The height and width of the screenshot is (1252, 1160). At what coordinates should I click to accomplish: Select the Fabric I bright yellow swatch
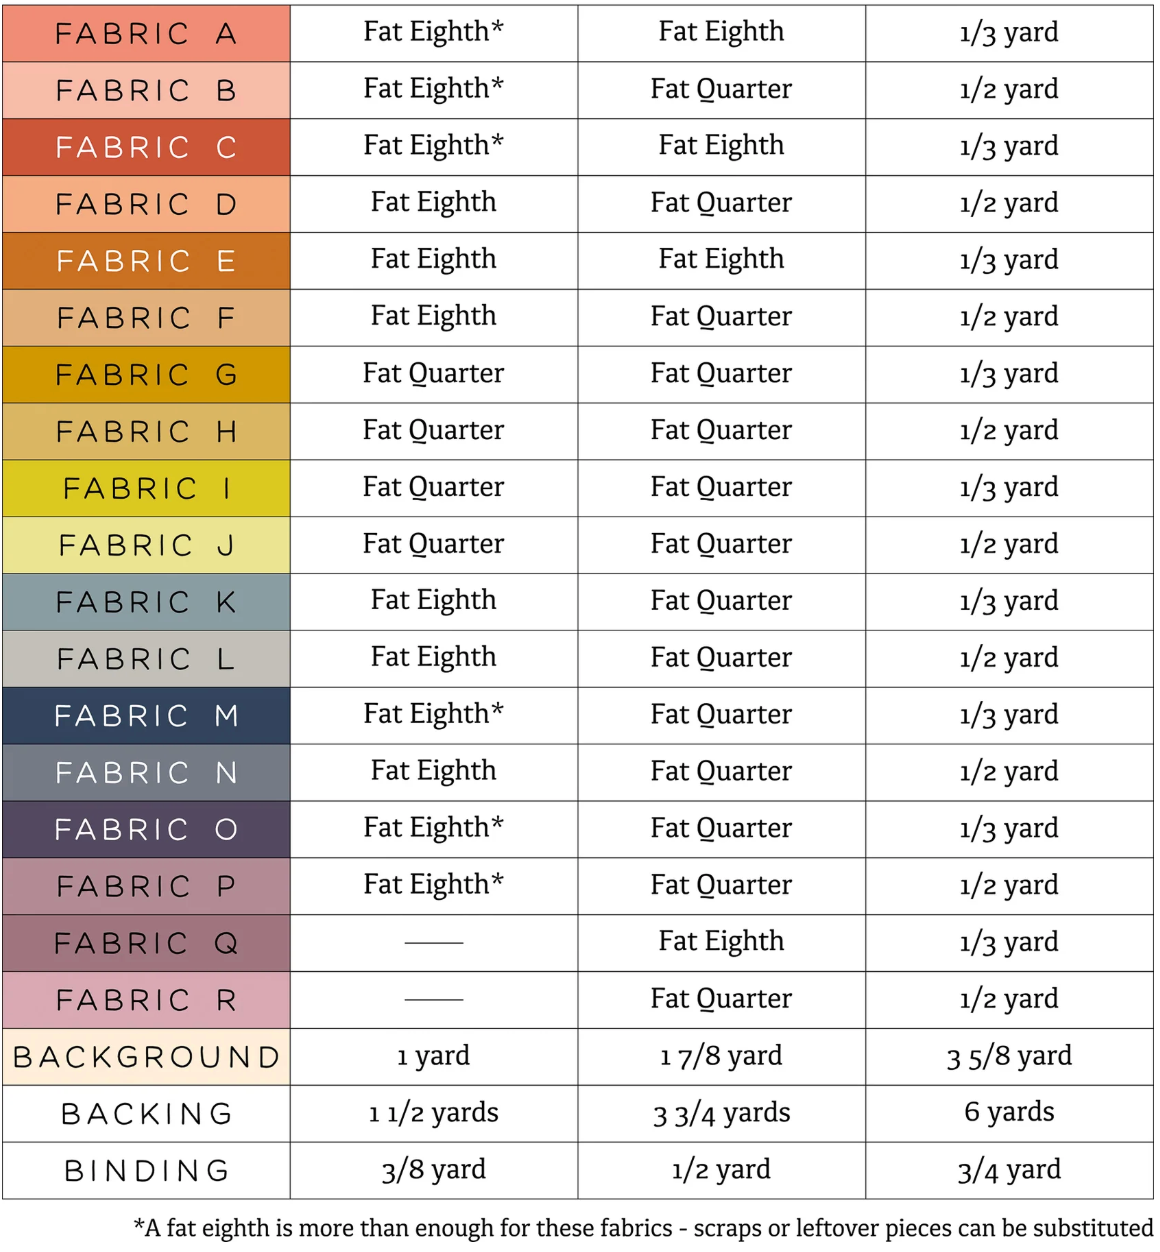pyautogui.click(x=146, y=489)
